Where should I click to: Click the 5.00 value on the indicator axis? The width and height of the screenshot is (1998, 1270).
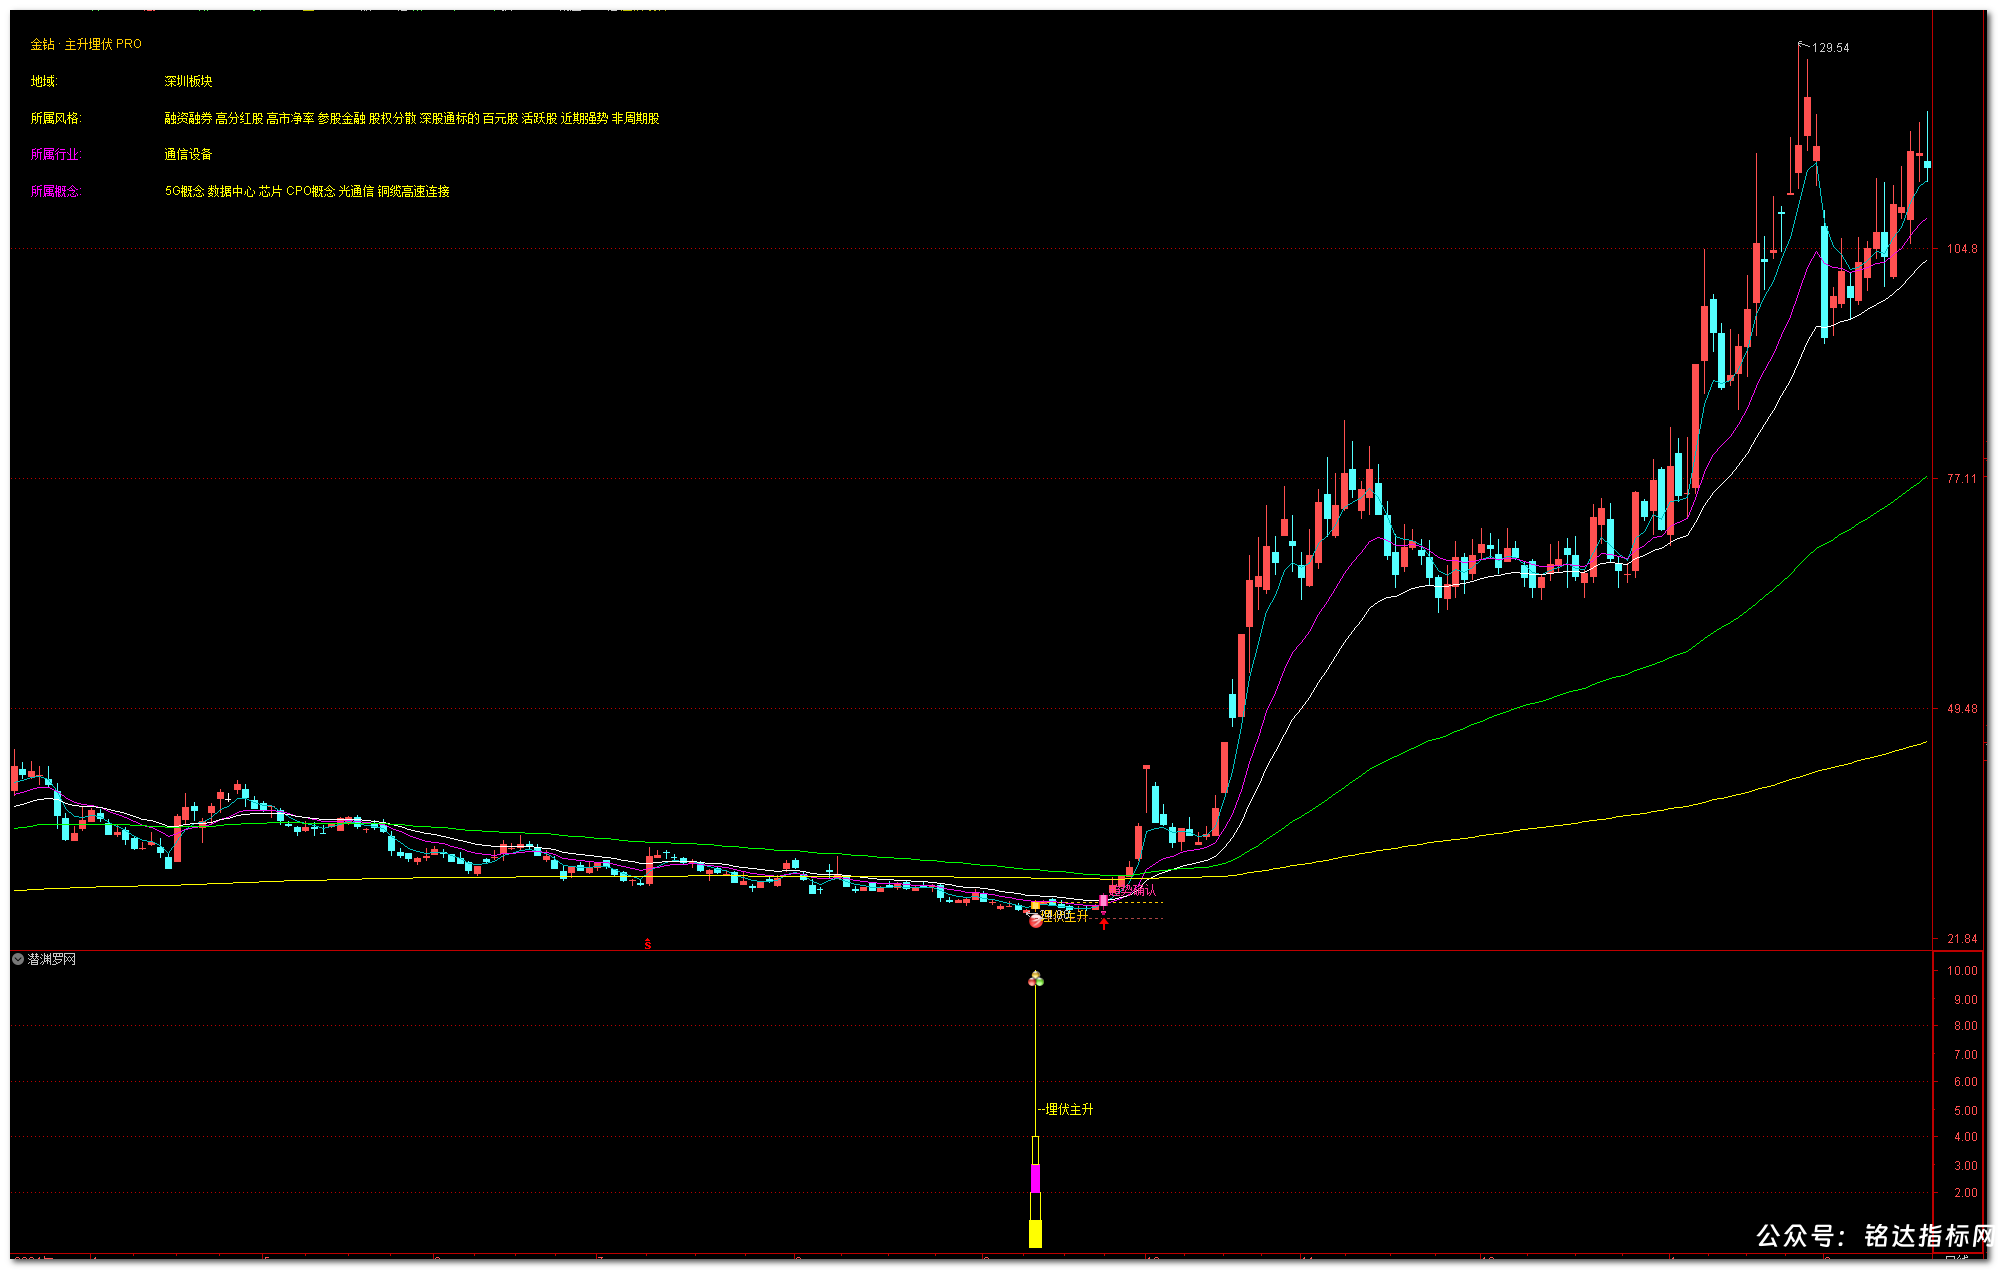[1965, 1111]
